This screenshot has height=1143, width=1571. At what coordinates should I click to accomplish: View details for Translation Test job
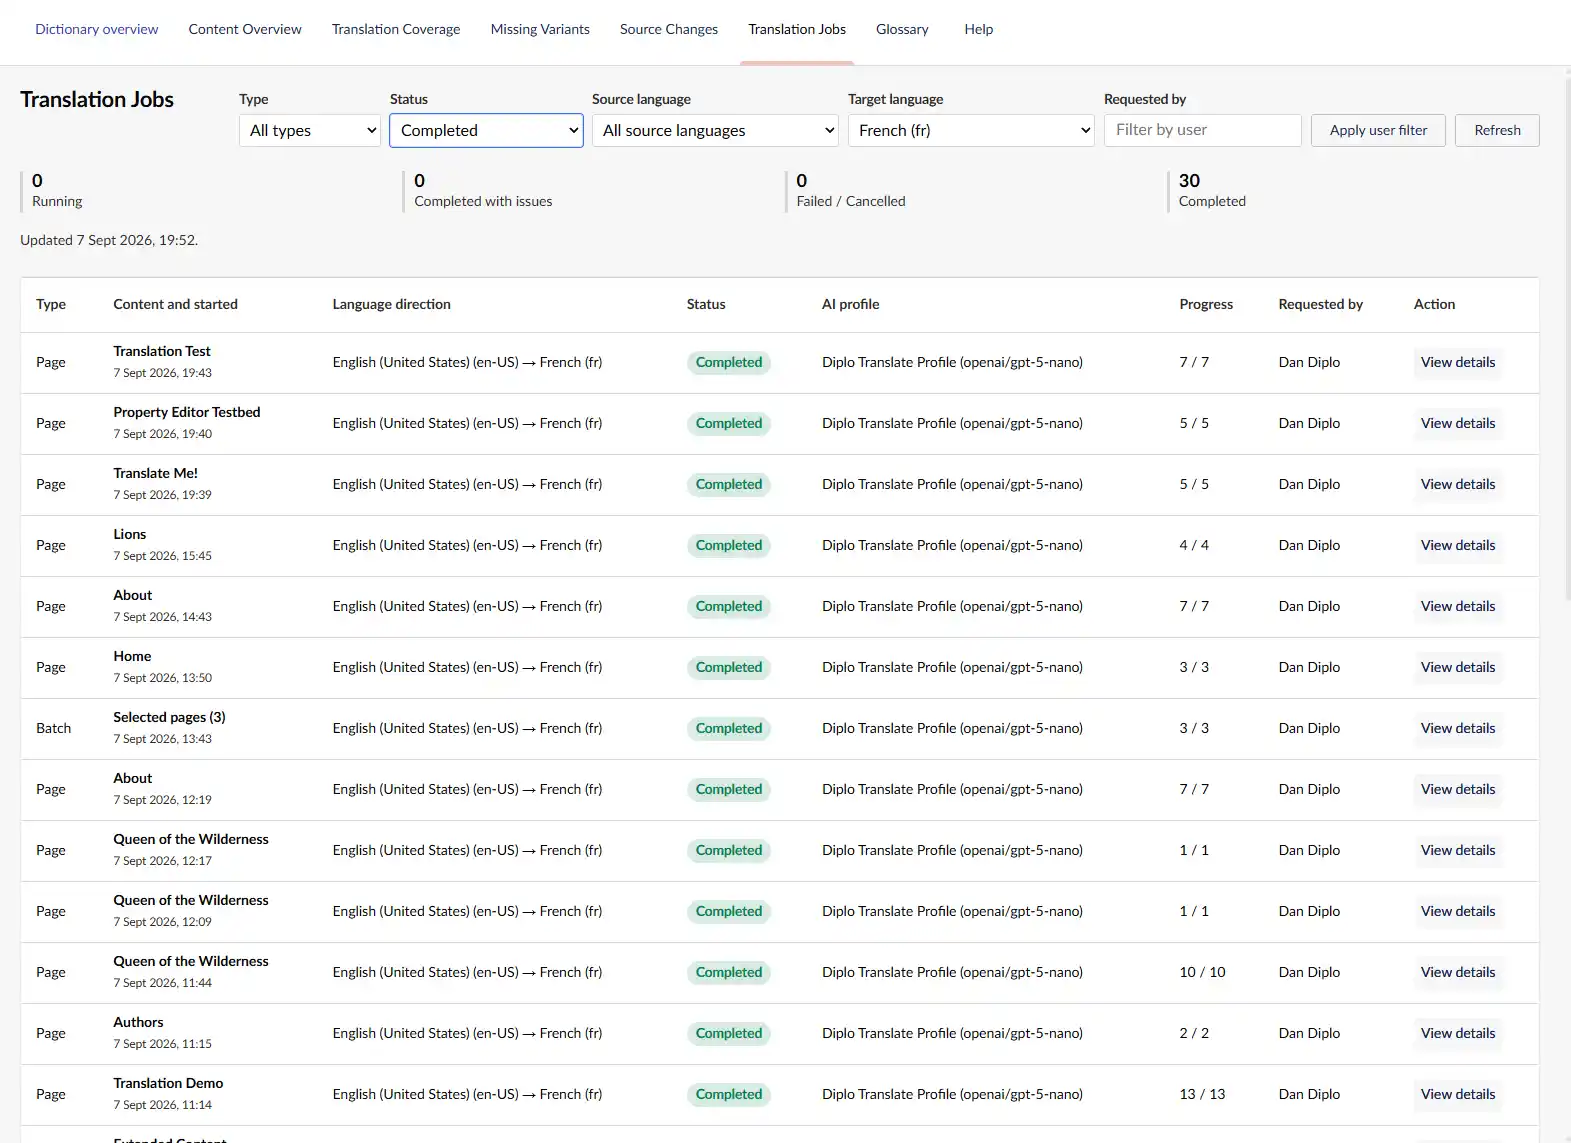click(x=1458, y=362)
